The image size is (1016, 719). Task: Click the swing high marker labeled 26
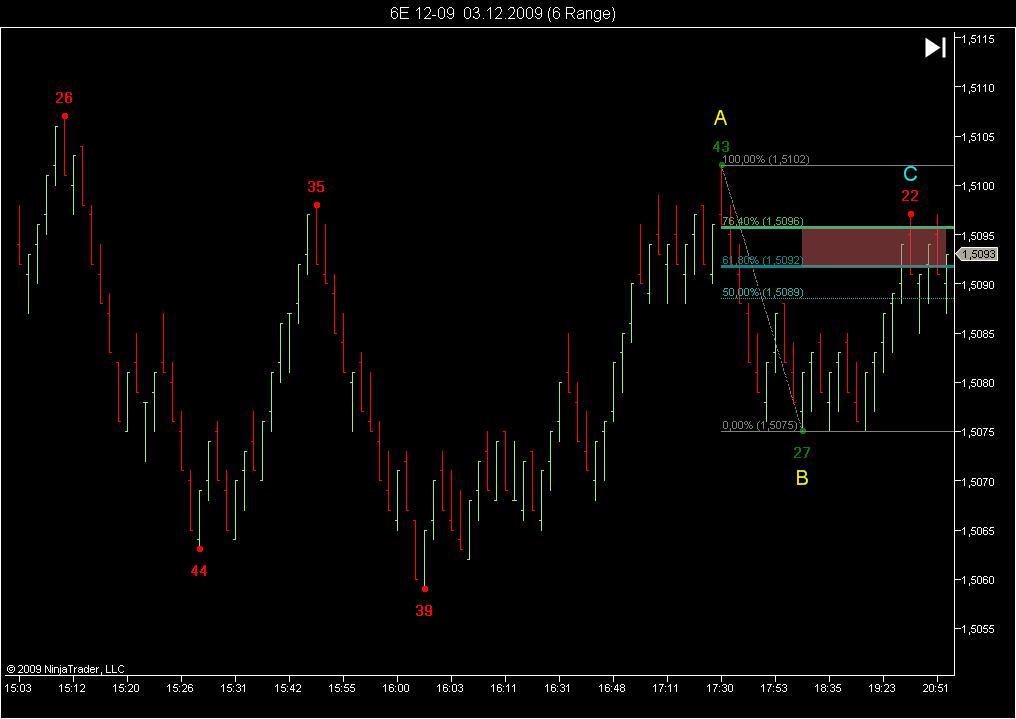point(65,116)
